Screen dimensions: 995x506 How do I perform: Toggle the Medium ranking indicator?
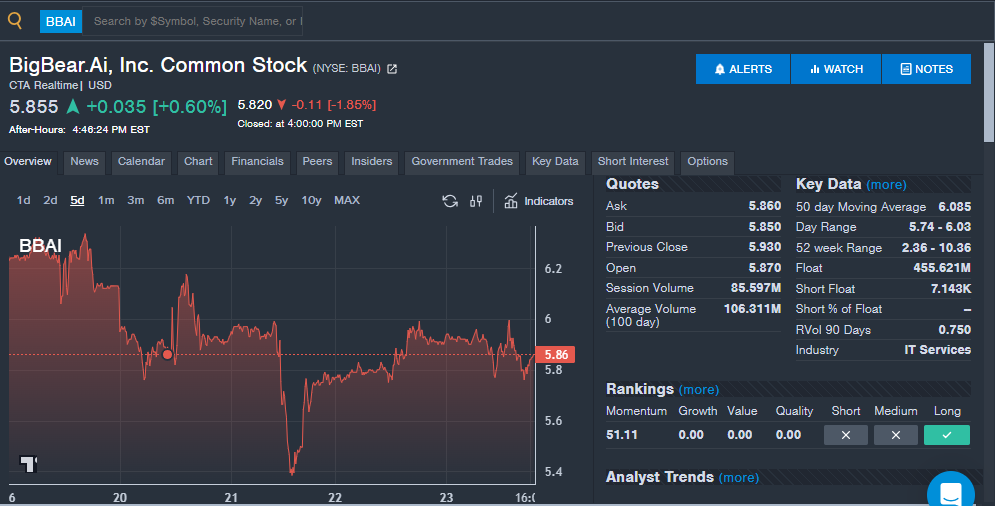(895, 435)
